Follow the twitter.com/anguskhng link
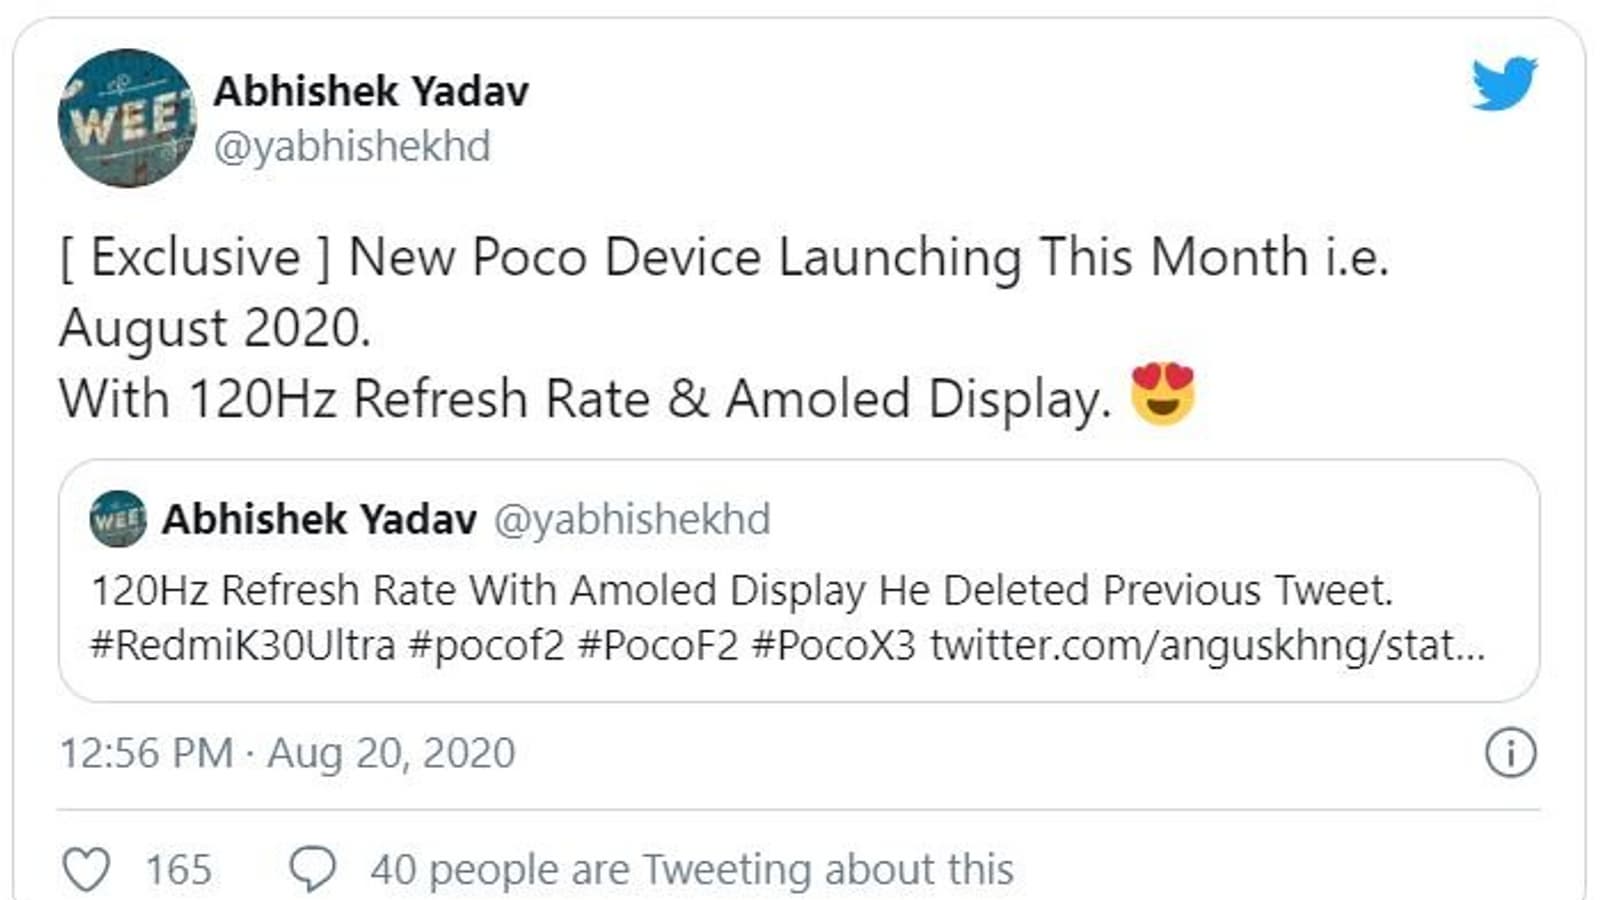The width and height of the screenshot is (1600, 900). click(1207, 645)
